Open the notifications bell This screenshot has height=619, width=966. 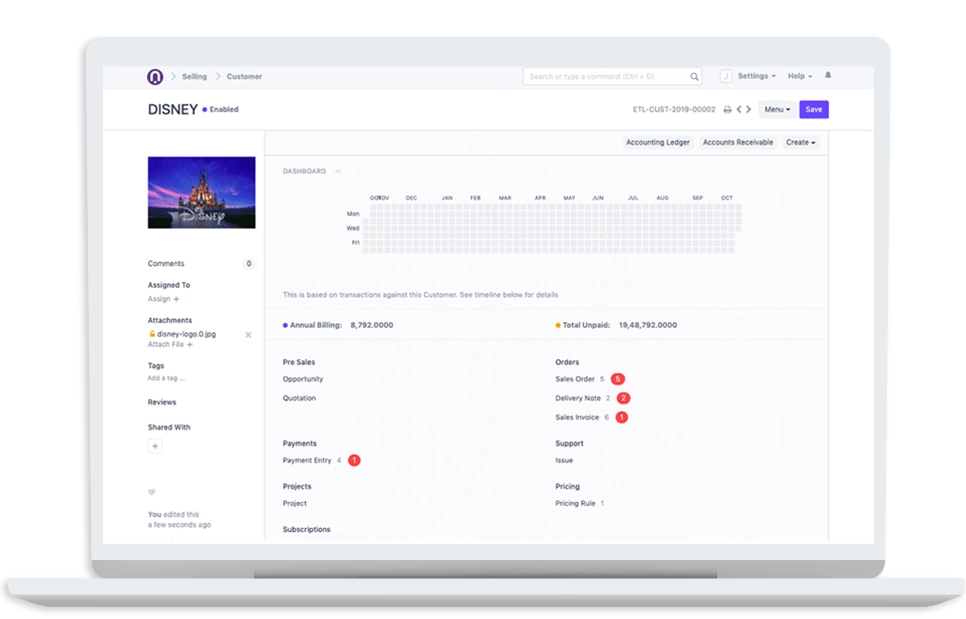(828, 75)
